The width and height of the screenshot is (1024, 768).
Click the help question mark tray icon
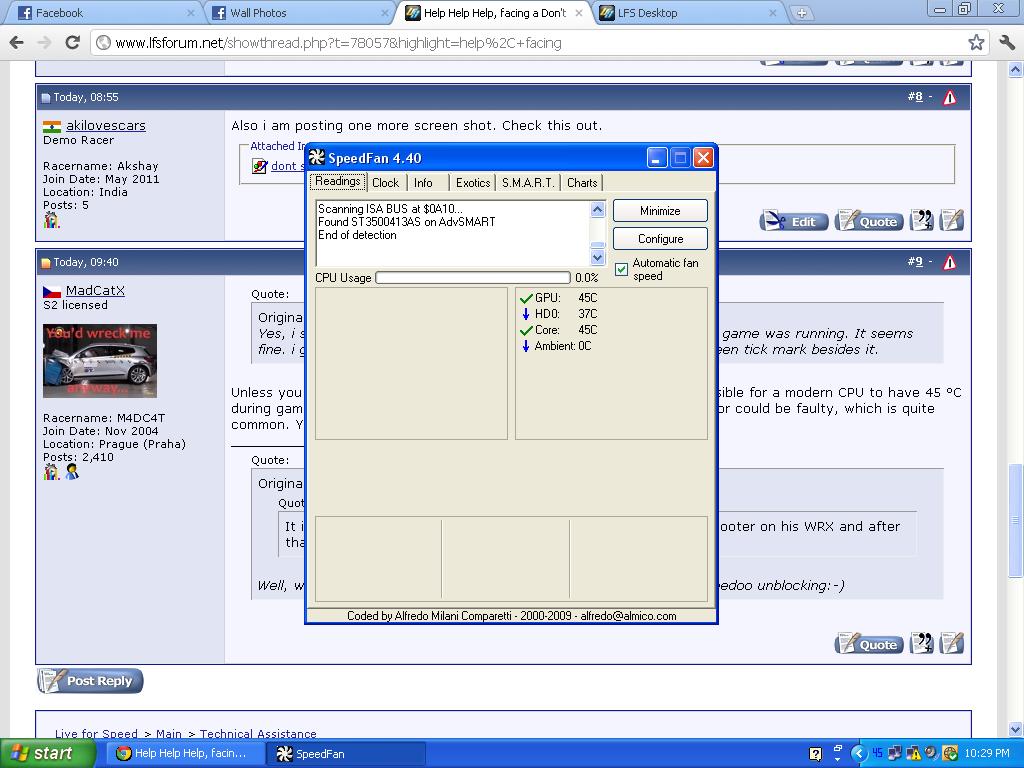[x=815, y=754]
